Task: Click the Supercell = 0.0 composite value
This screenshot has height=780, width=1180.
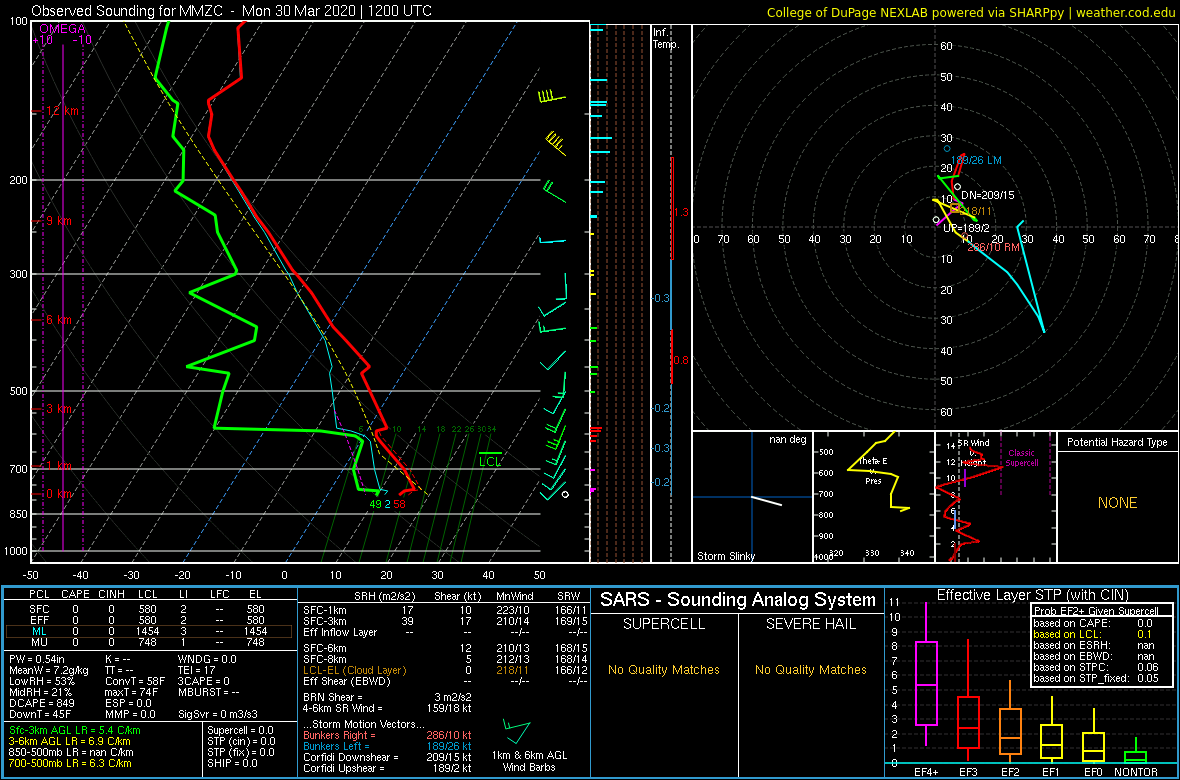Action: point(242,730)
